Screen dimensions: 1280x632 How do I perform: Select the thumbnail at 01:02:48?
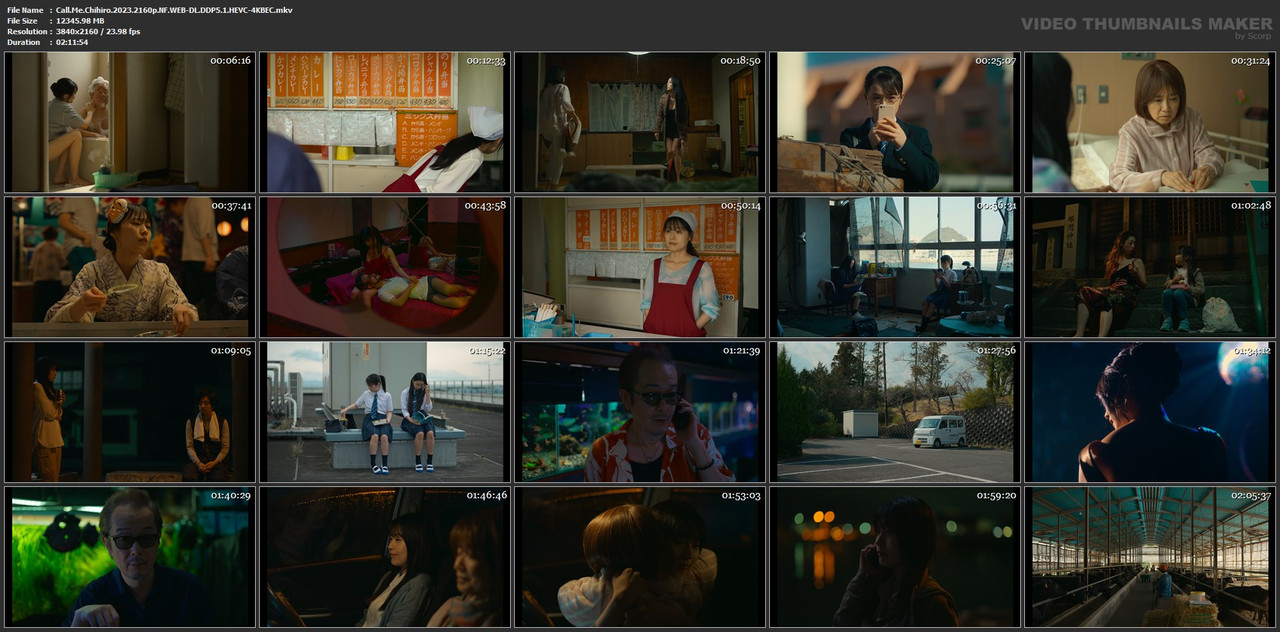tap(1150, 267)
